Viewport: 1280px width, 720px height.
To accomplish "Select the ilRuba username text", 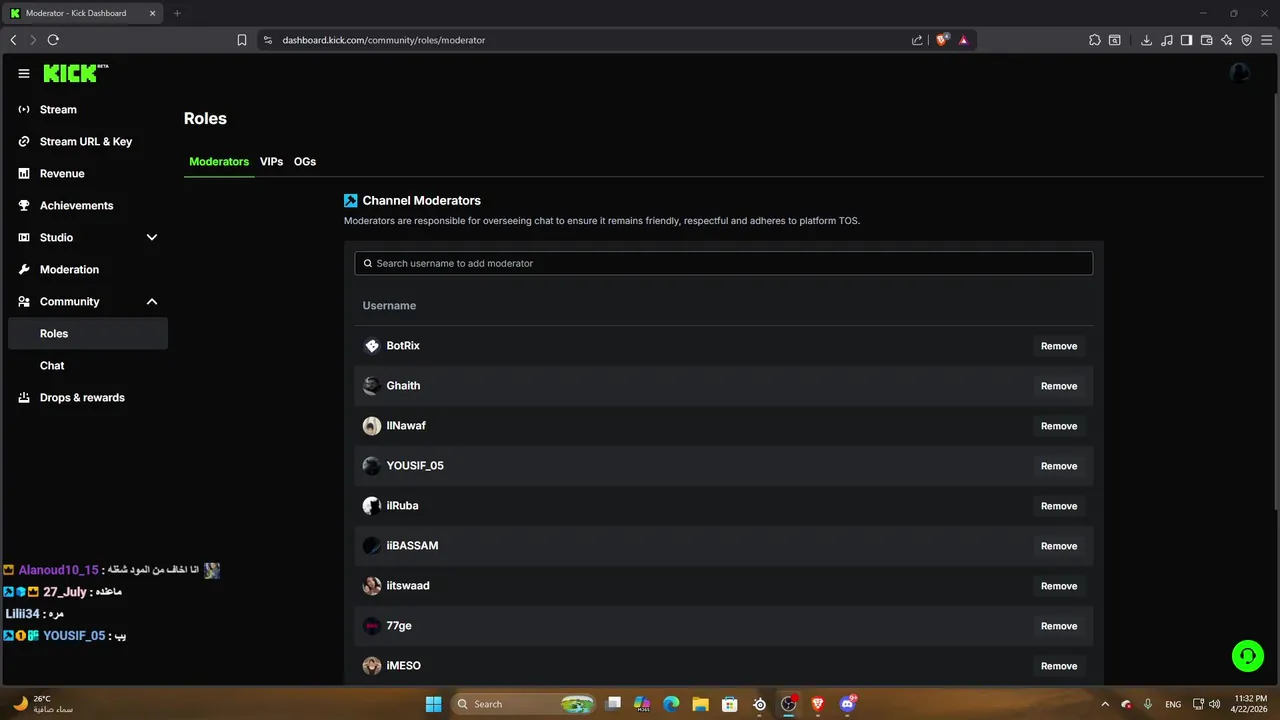I will pos(402,506).
